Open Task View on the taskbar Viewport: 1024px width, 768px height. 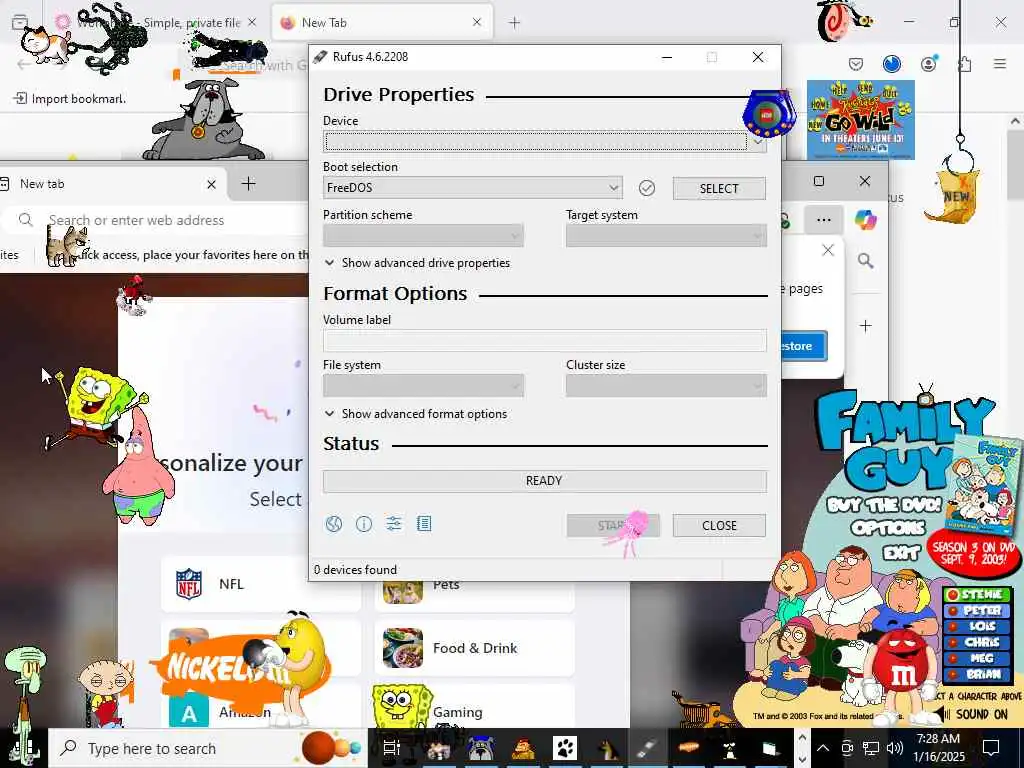pos(391,748)
